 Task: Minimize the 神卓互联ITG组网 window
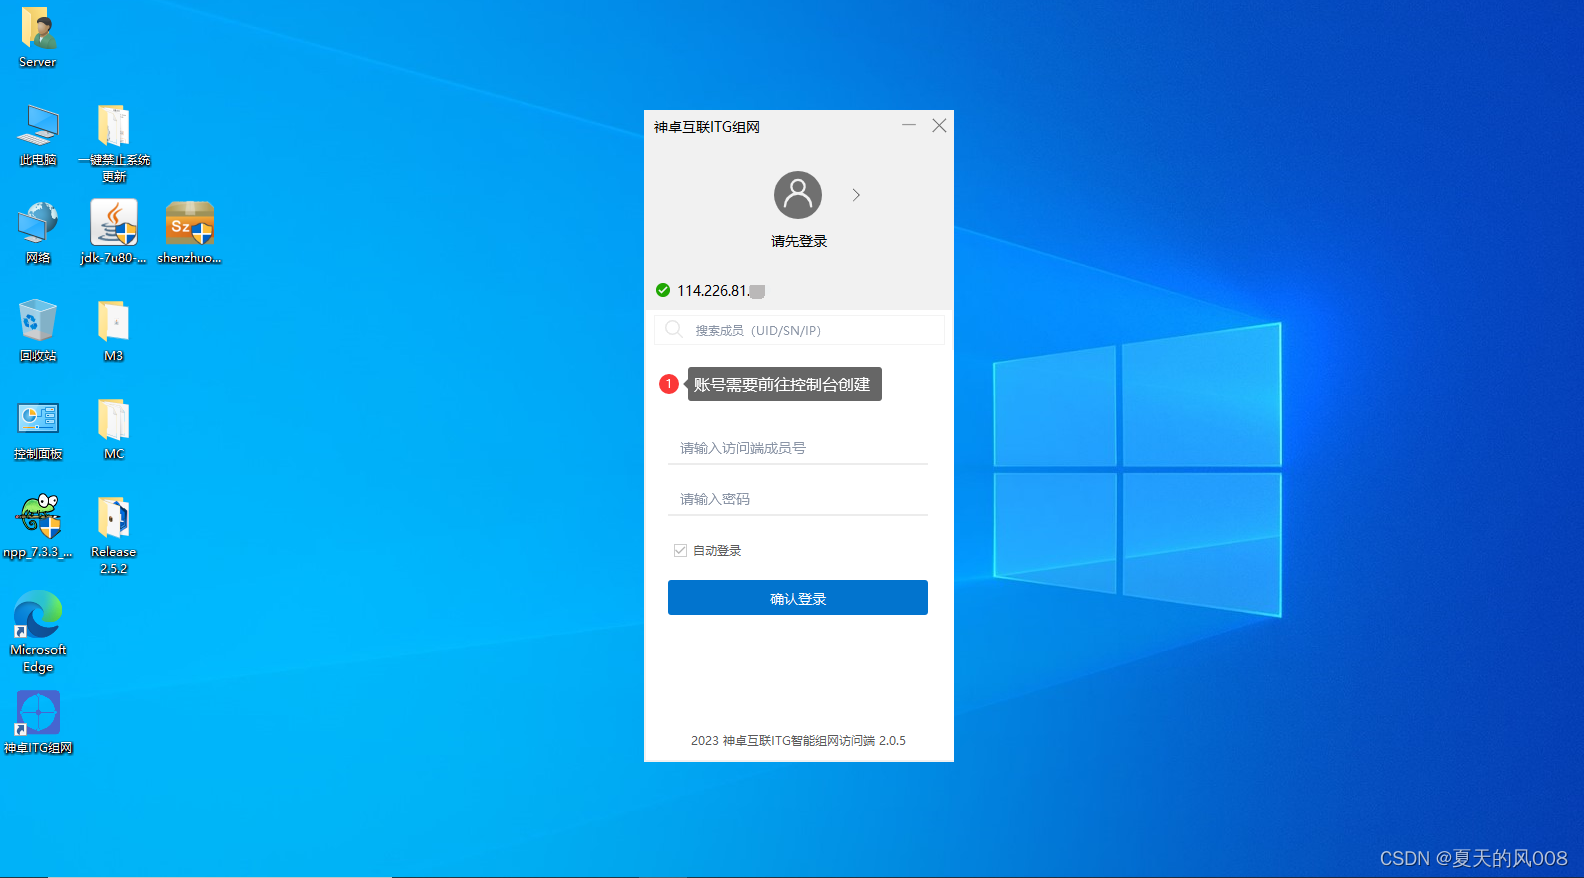[x=909, y=125]
